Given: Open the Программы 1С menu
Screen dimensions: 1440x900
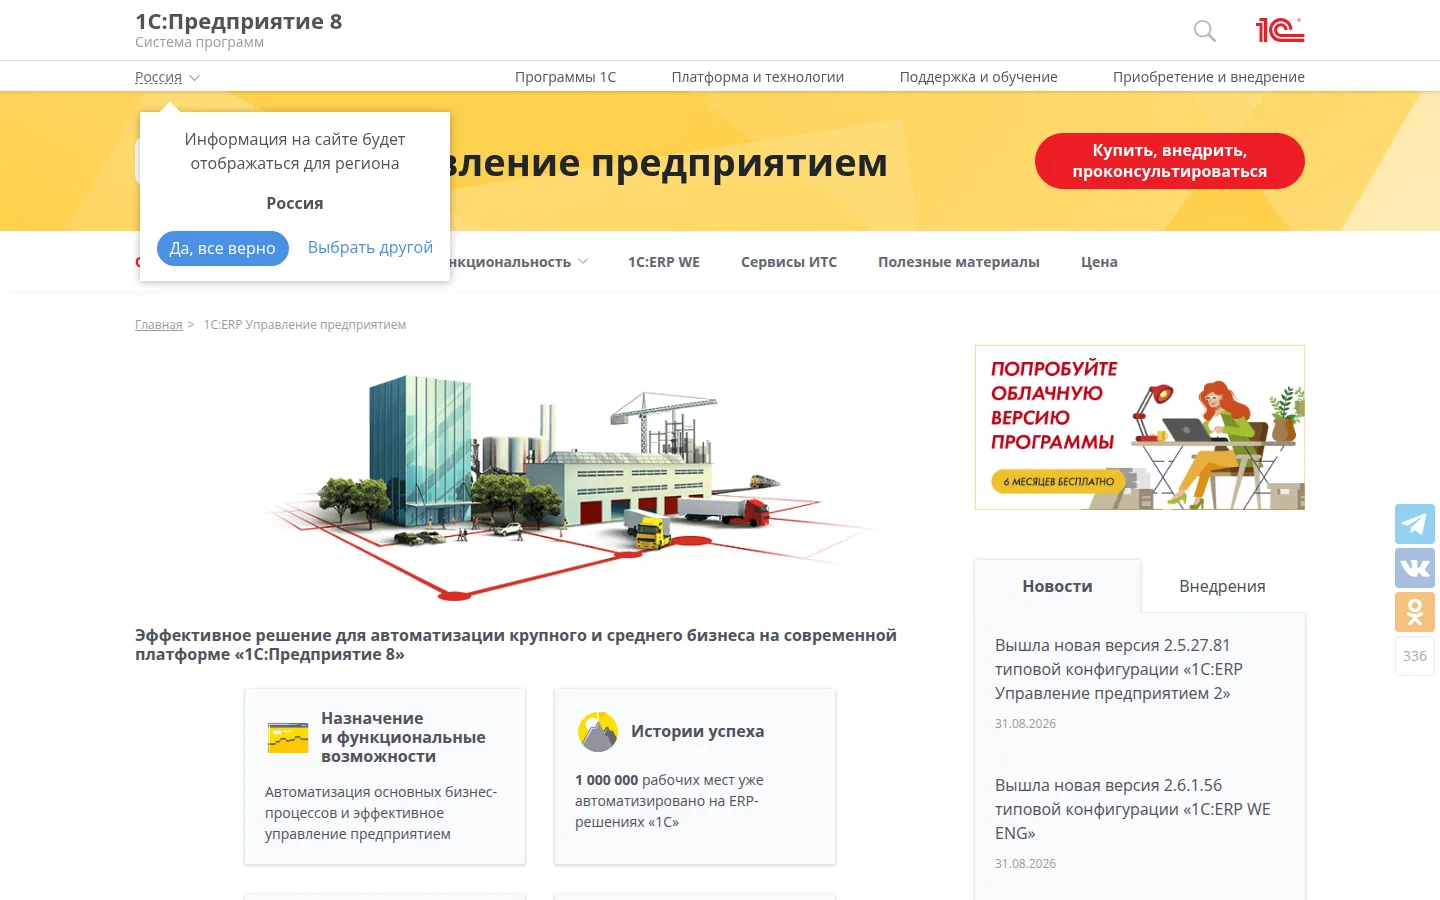Looking at the screenshot, I should coord(565,77).
